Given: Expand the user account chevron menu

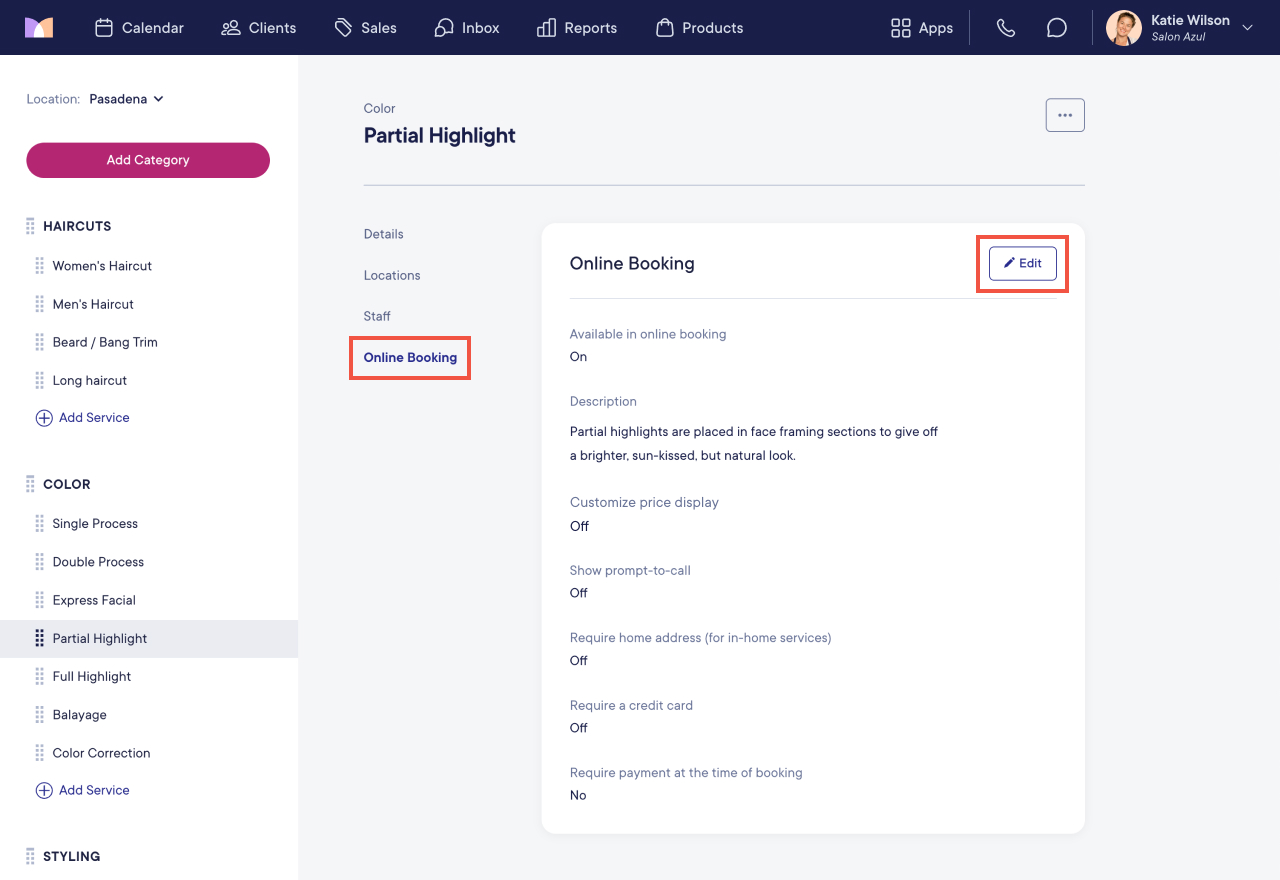Looking at the screenshot, I should pos(1247,28).
